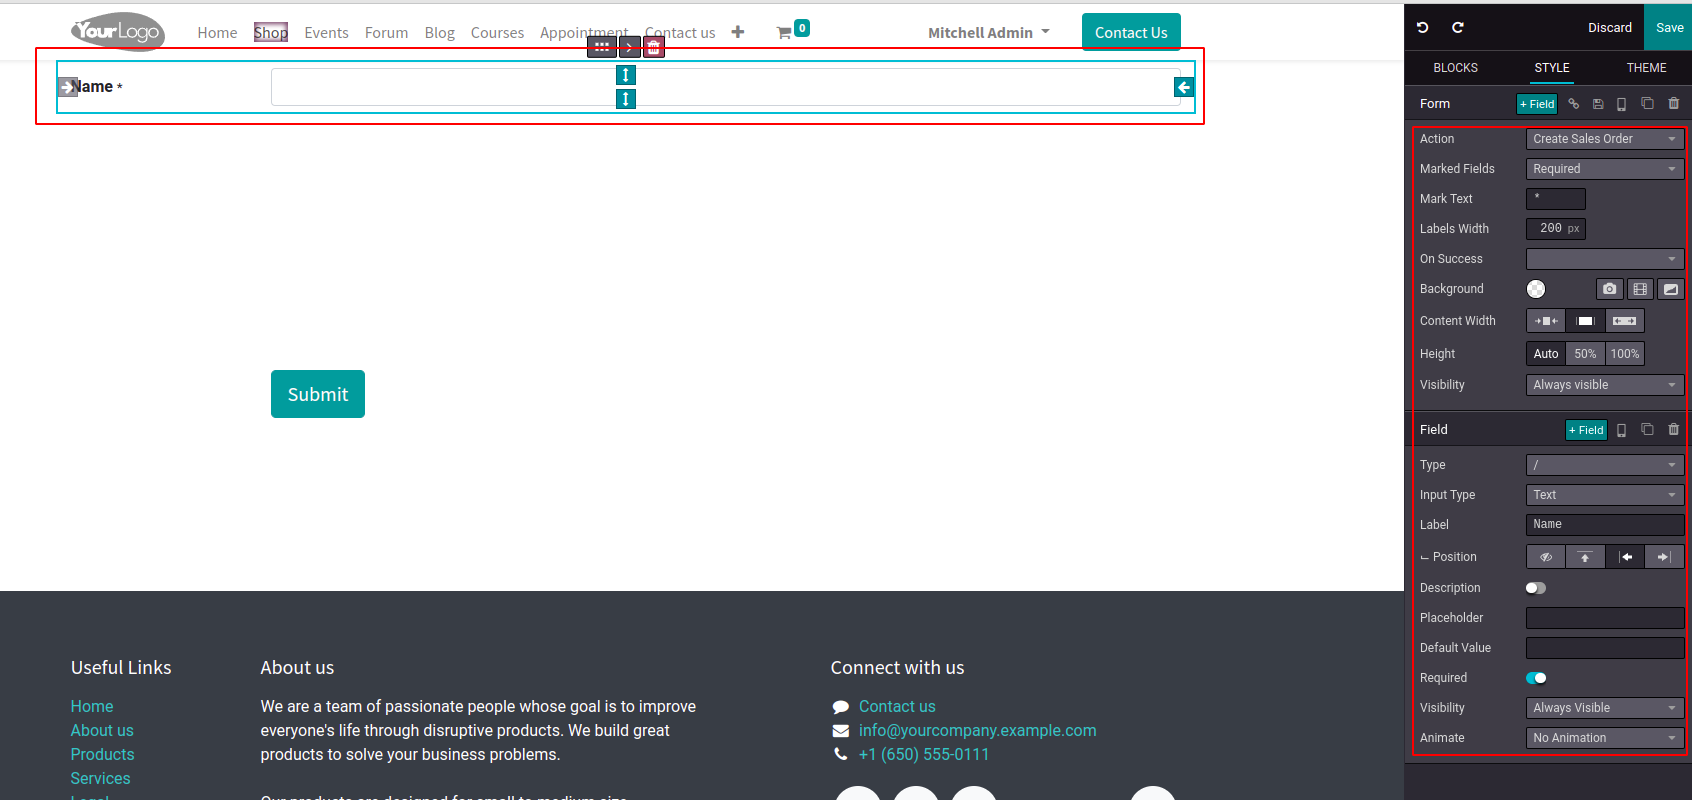Open the On Success dropdown
Viewport: 1692px width, 800px height.
point(1605,259)
